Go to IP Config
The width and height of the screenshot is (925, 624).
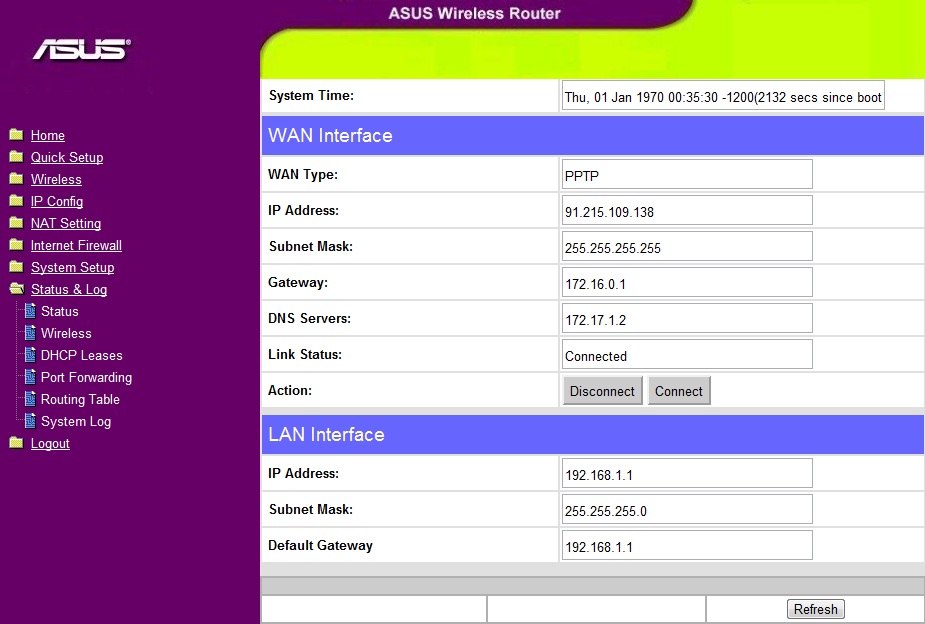pyautogui.click(x=57, y=201)
